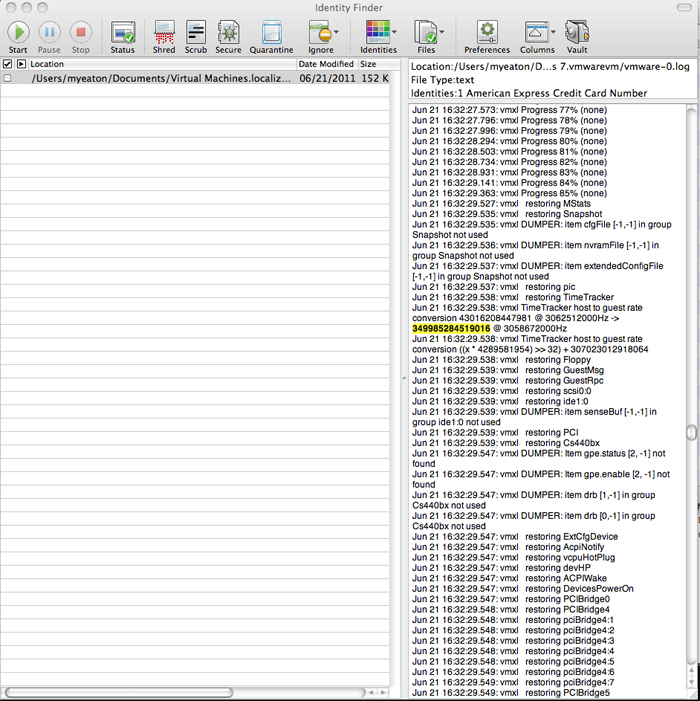The height and width of the screenshot is (701, 700).
Task: Click the 'restoring MStats' log line
Action: coord(501,204)
